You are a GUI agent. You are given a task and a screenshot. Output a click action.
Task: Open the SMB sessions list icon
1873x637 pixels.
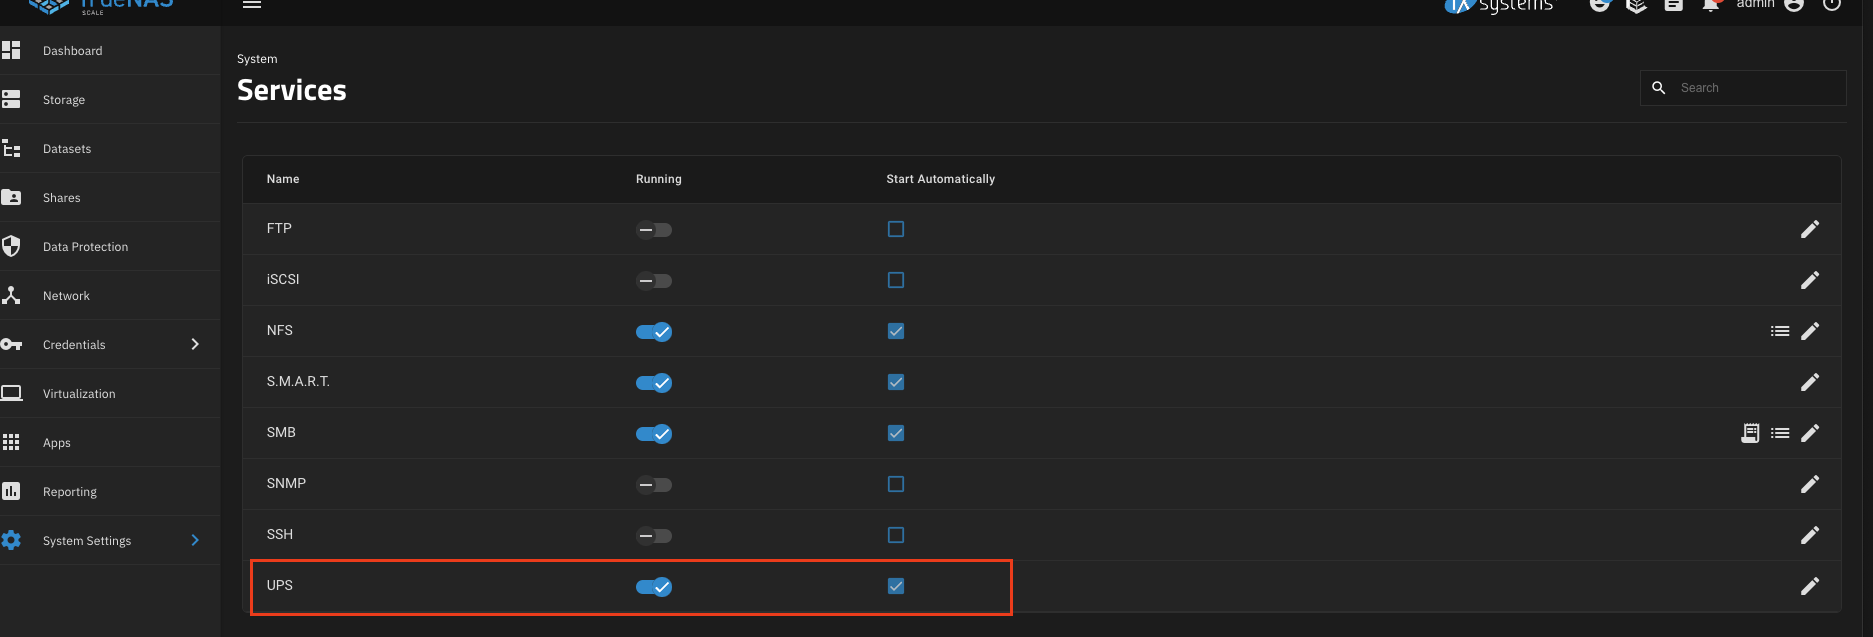point(1780,433)
